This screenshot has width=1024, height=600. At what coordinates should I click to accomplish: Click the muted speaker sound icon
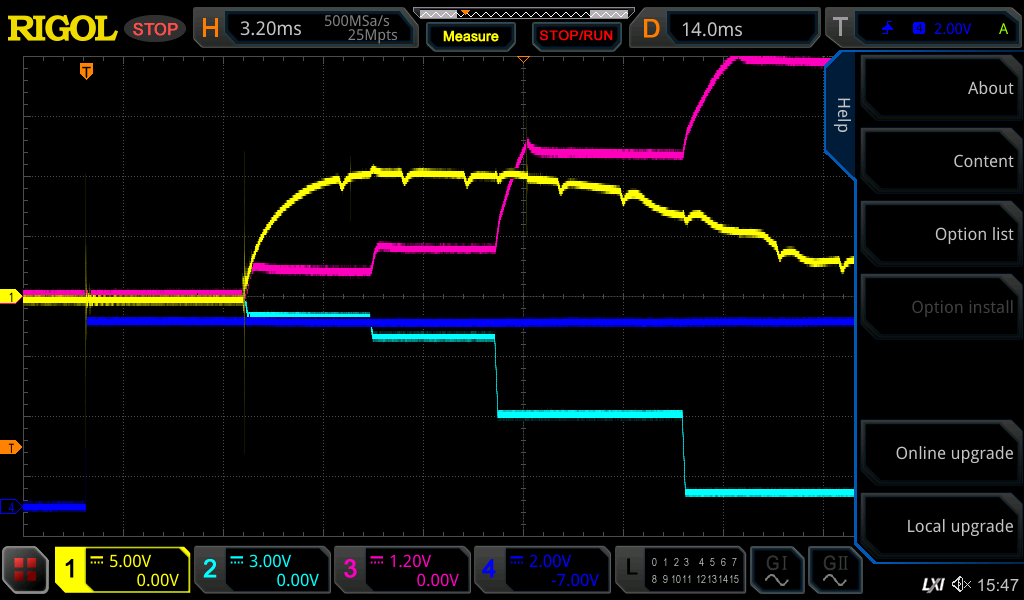click(x=962, y=584)
